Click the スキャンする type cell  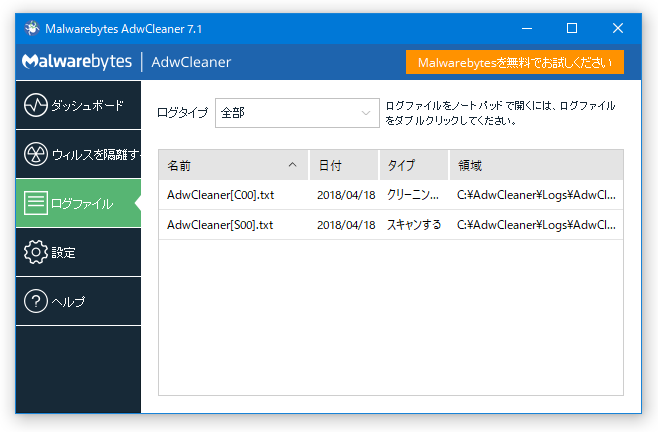pyautogui.click(x=414, y=225)
